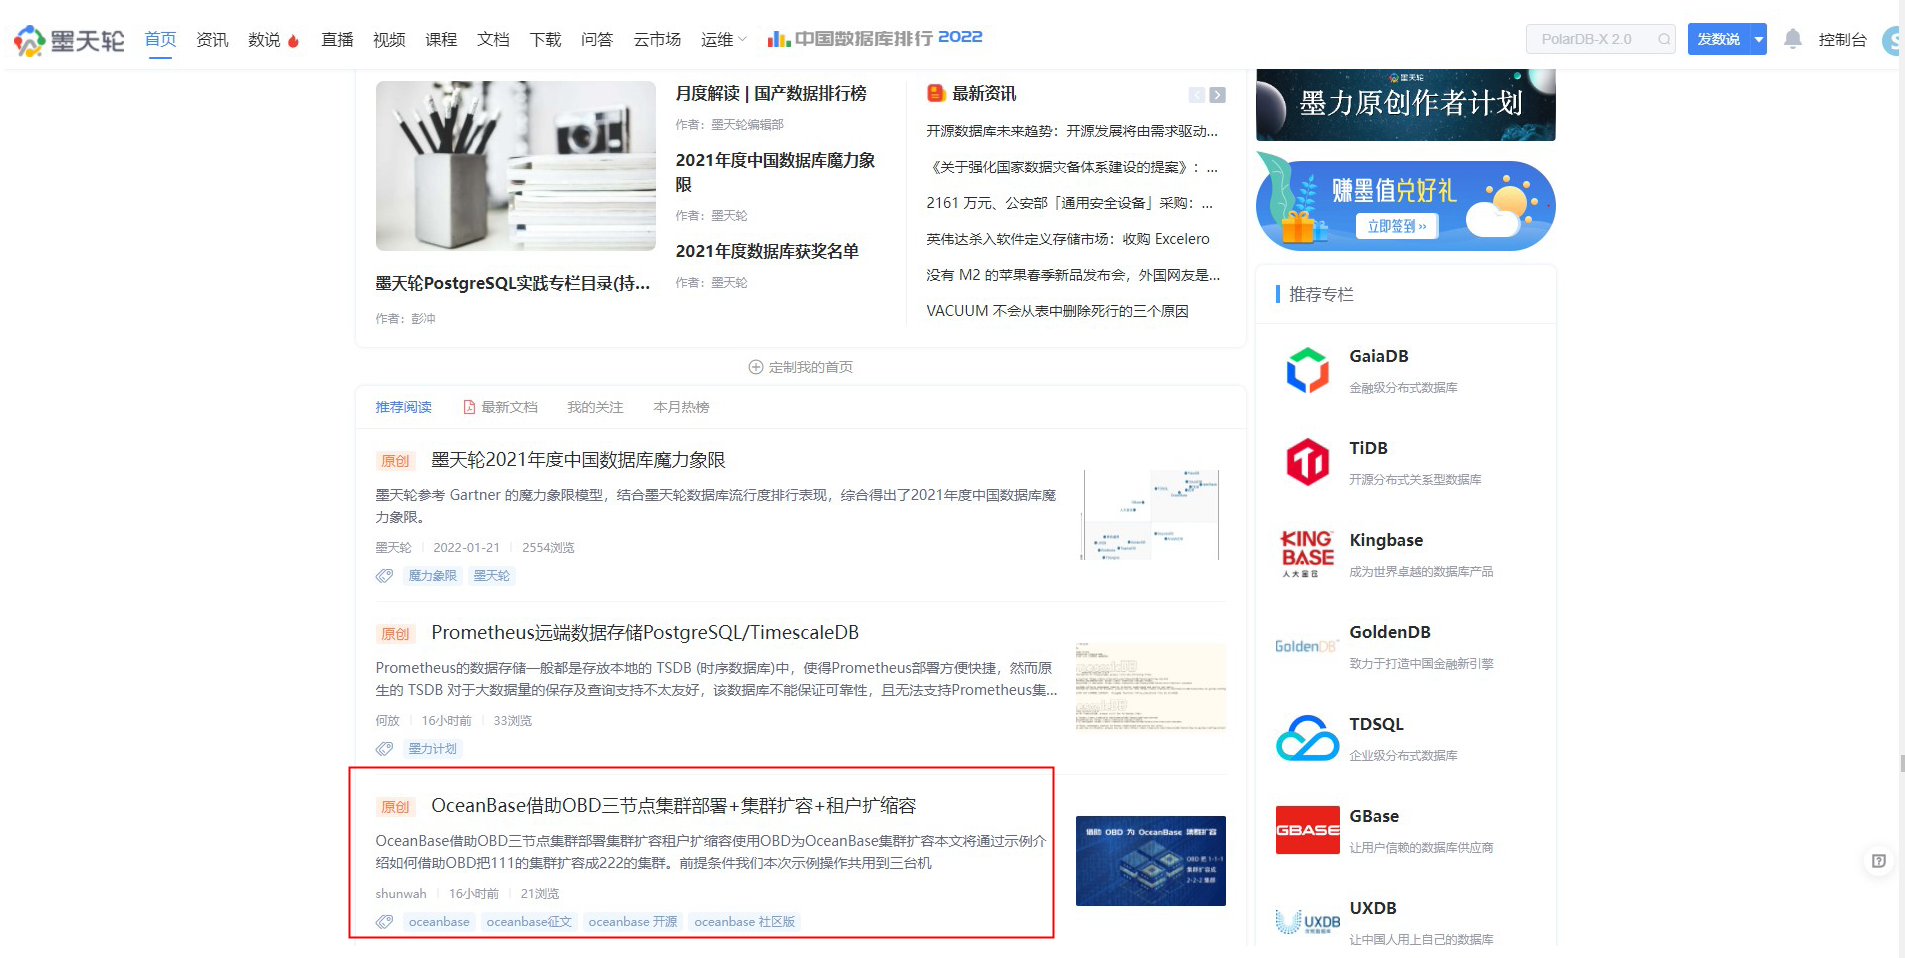
Task: Click 立即签到 button on banner
Action: [1397, 226]
